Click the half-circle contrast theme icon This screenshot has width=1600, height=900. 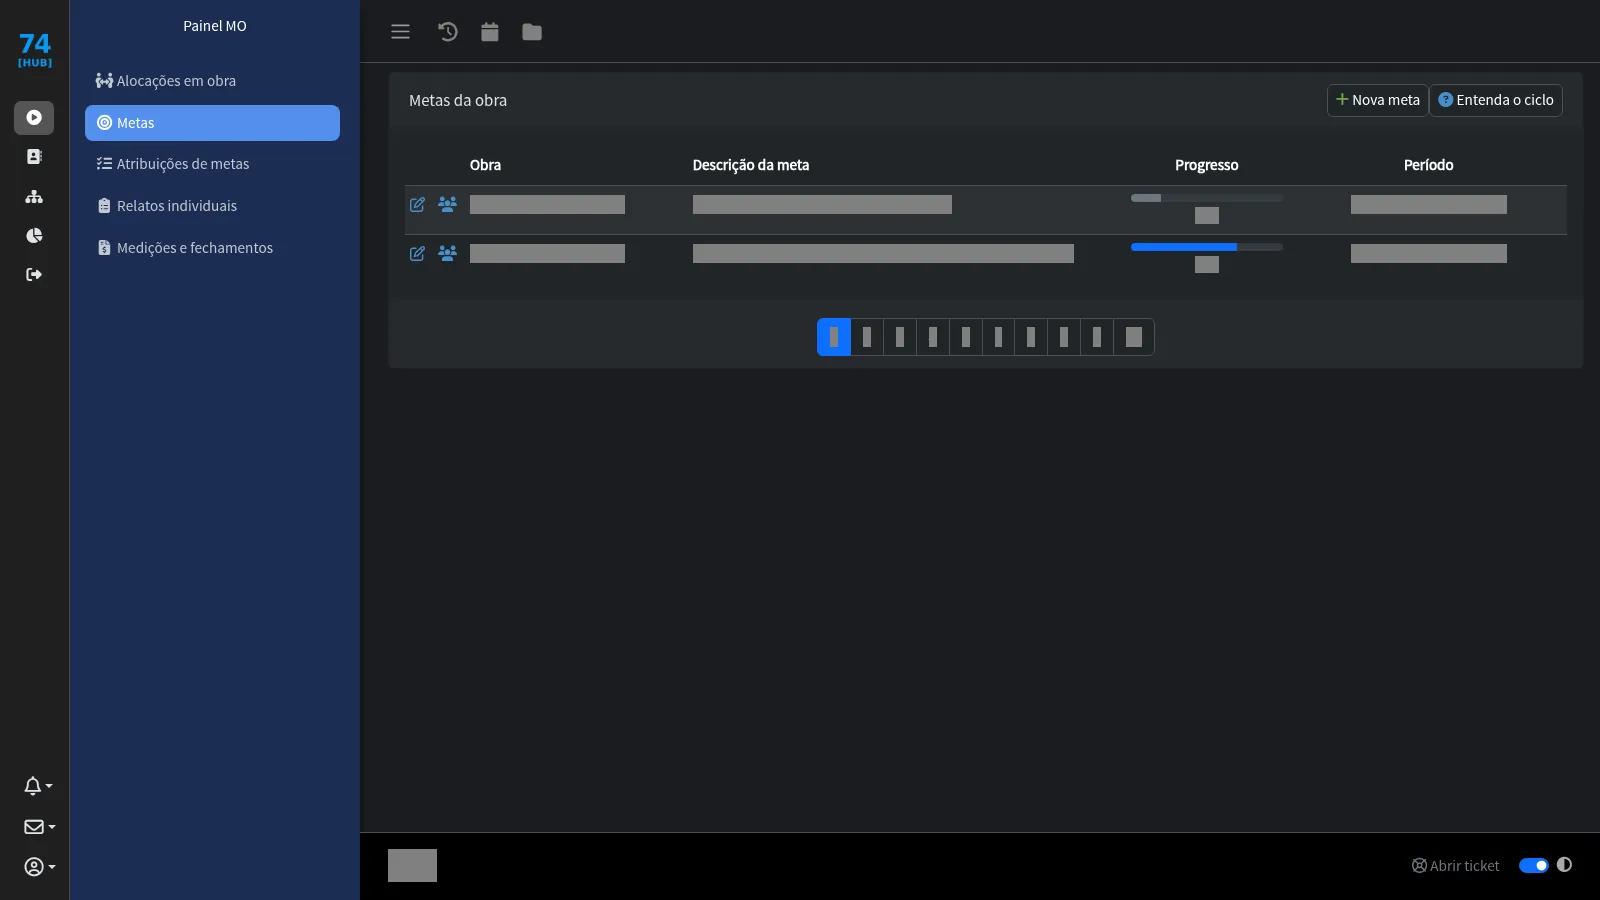click(1564, 865)
